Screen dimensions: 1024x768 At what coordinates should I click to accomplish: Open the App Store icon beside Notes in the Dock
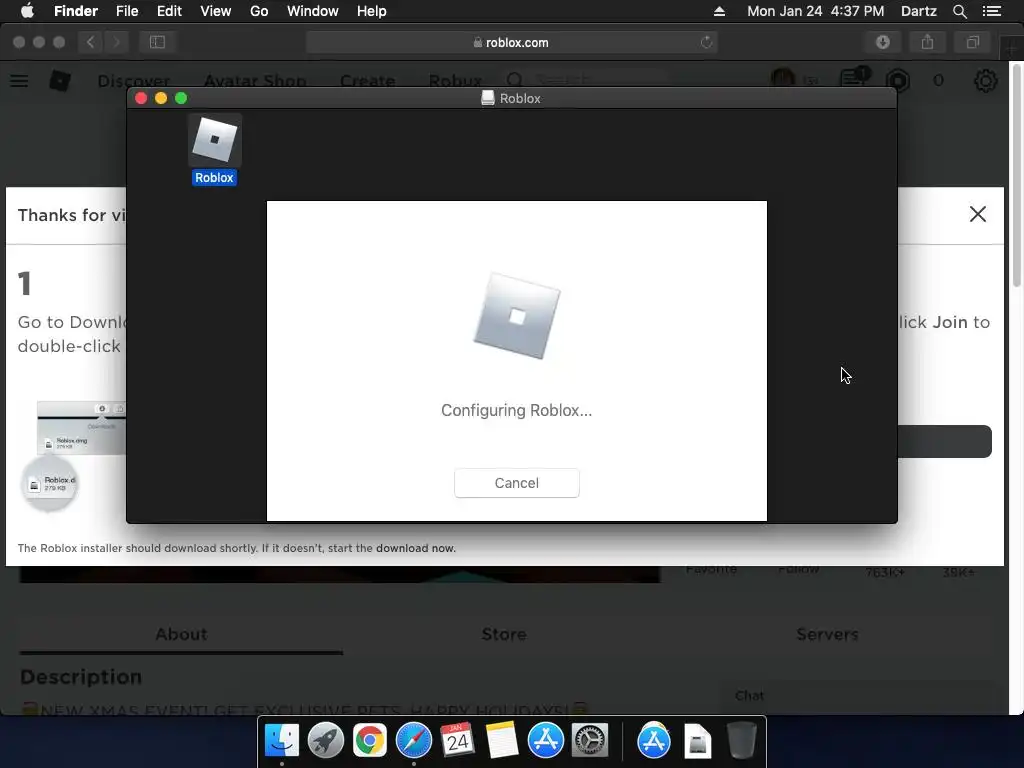tap(545, 741)
